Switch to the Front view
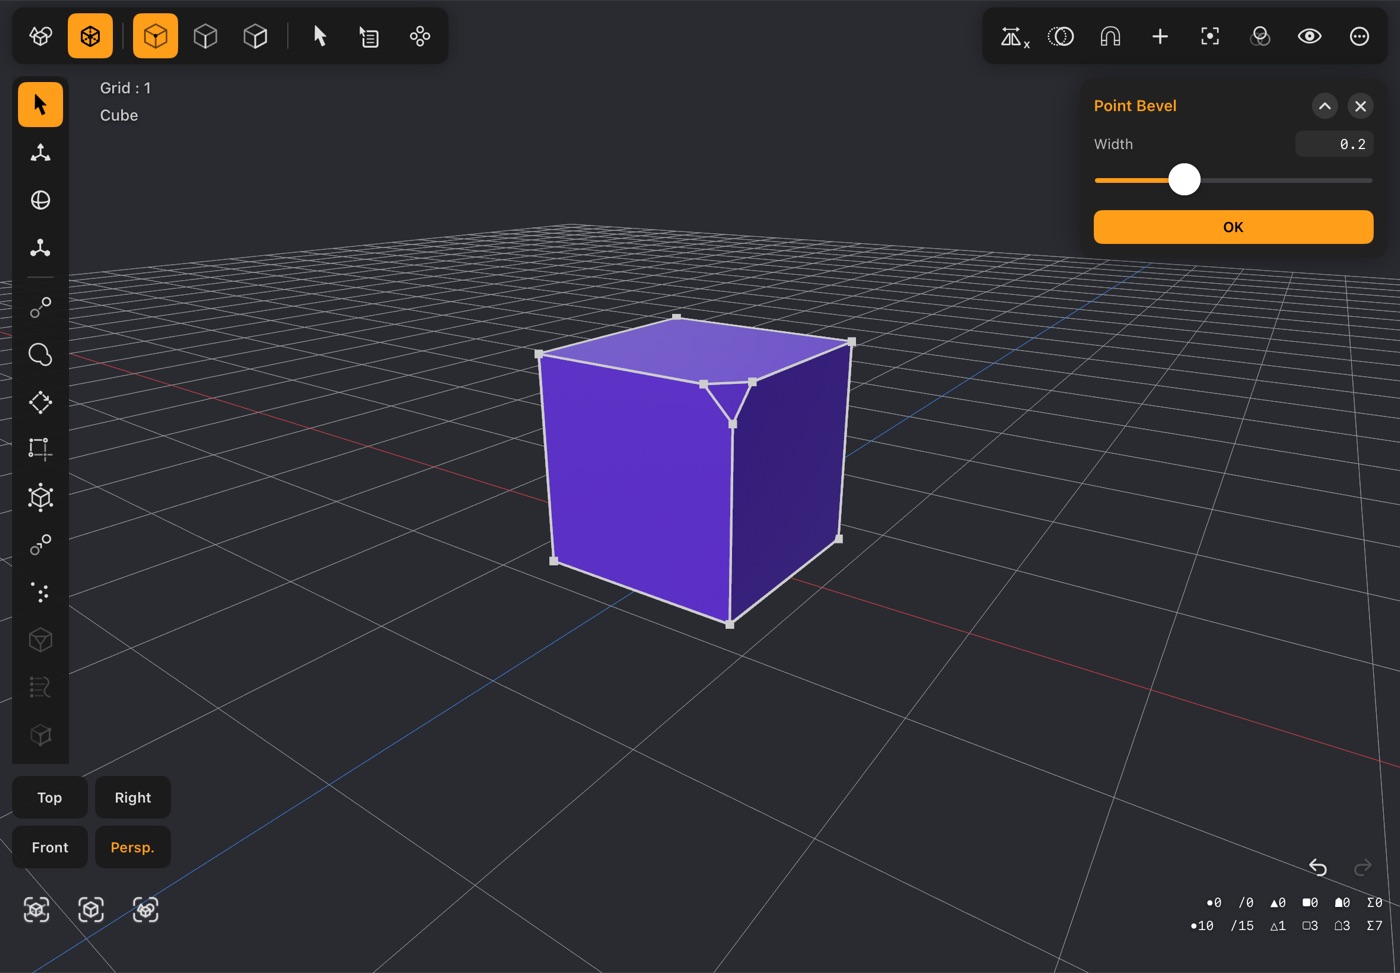Viewport: 1400px width, 973px height. tap(50, 847)
